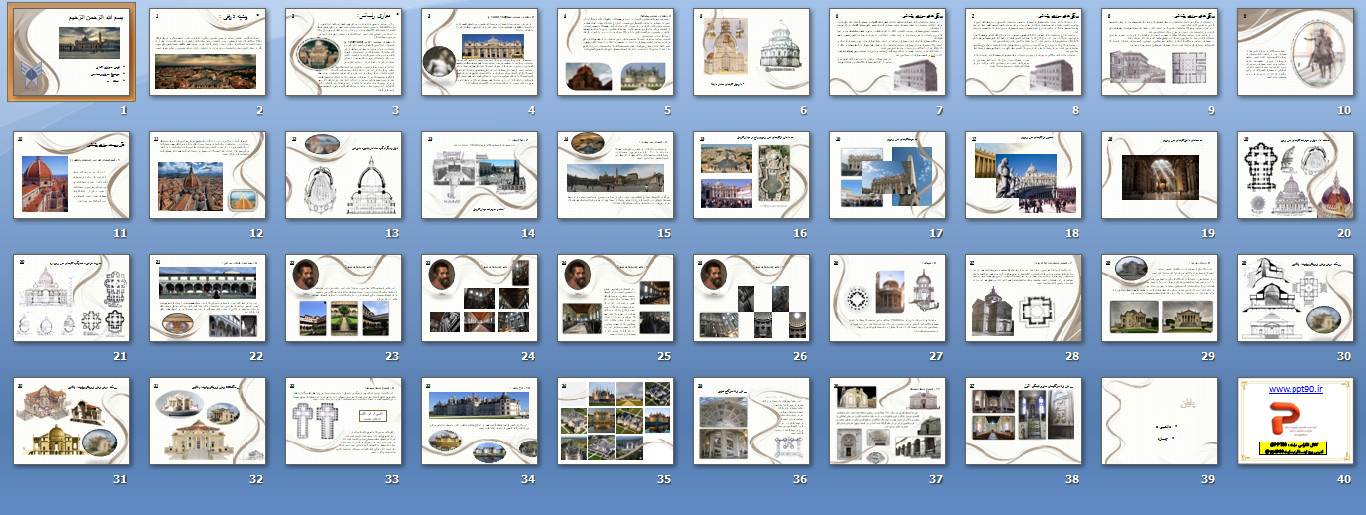Image resolution: width=1366 pixels, height=515 pixels.
Task: Pick slide 18 thumbnail
Action: [1023, 175]
